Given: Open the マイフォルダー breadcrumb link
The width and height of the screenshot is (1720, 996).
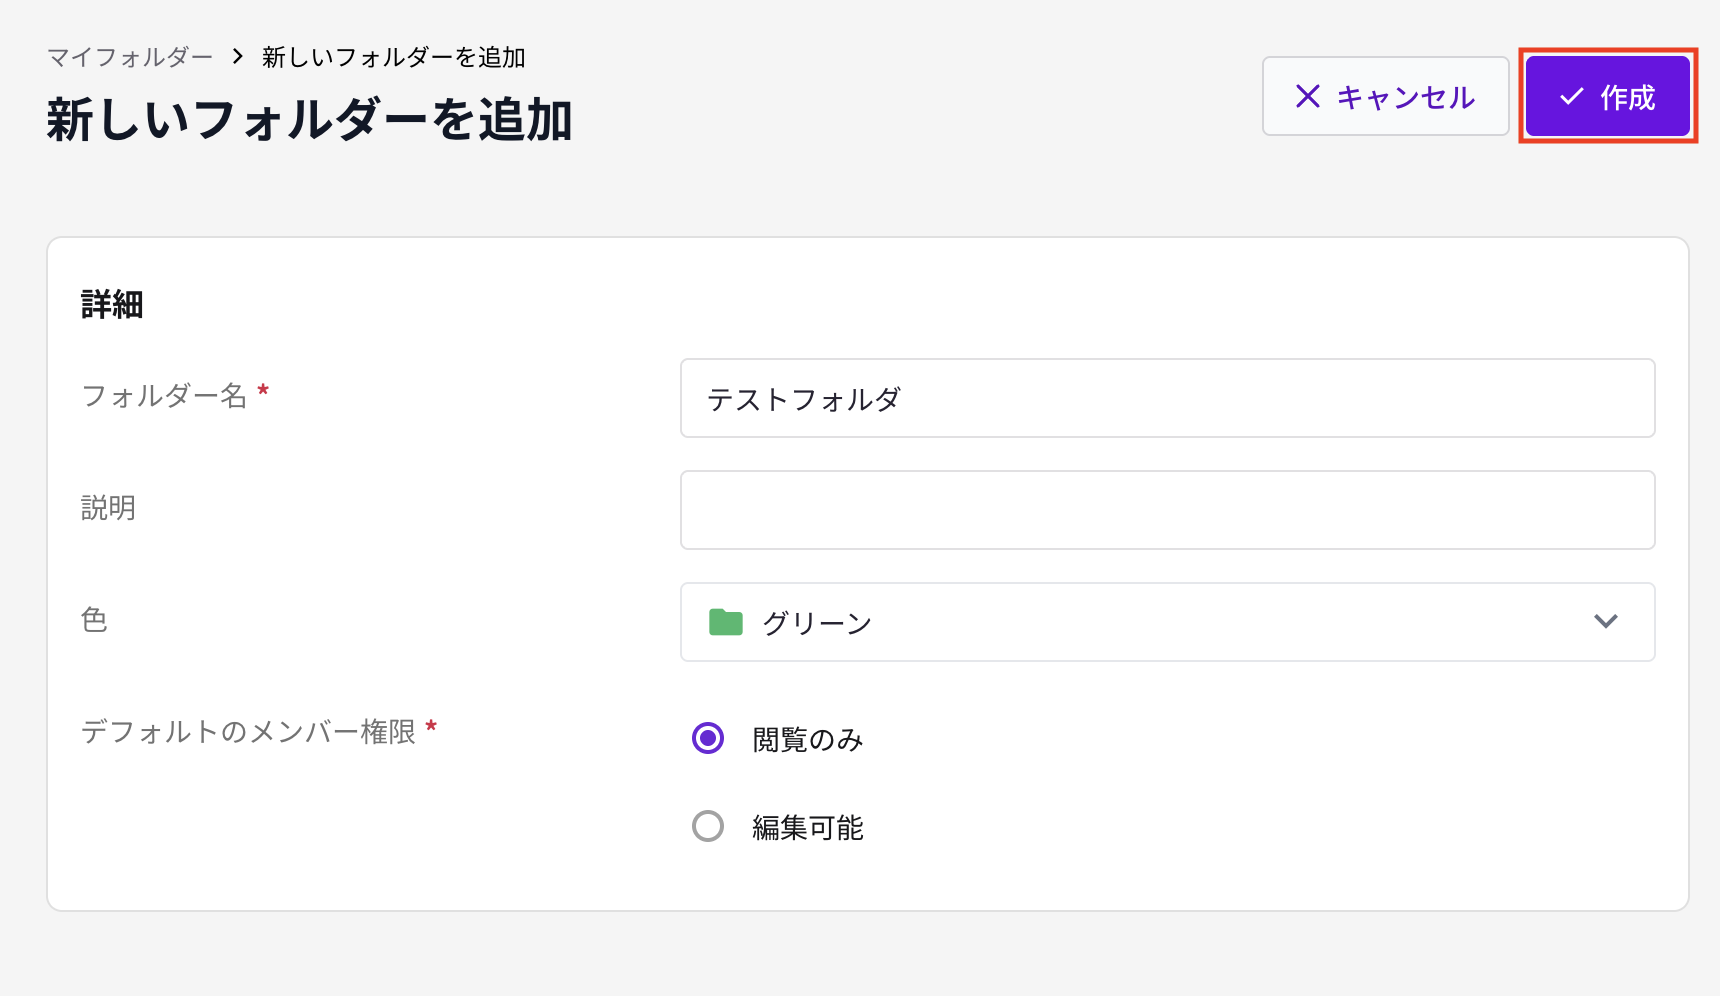Looking at the screenshot, I should [130, 57].
